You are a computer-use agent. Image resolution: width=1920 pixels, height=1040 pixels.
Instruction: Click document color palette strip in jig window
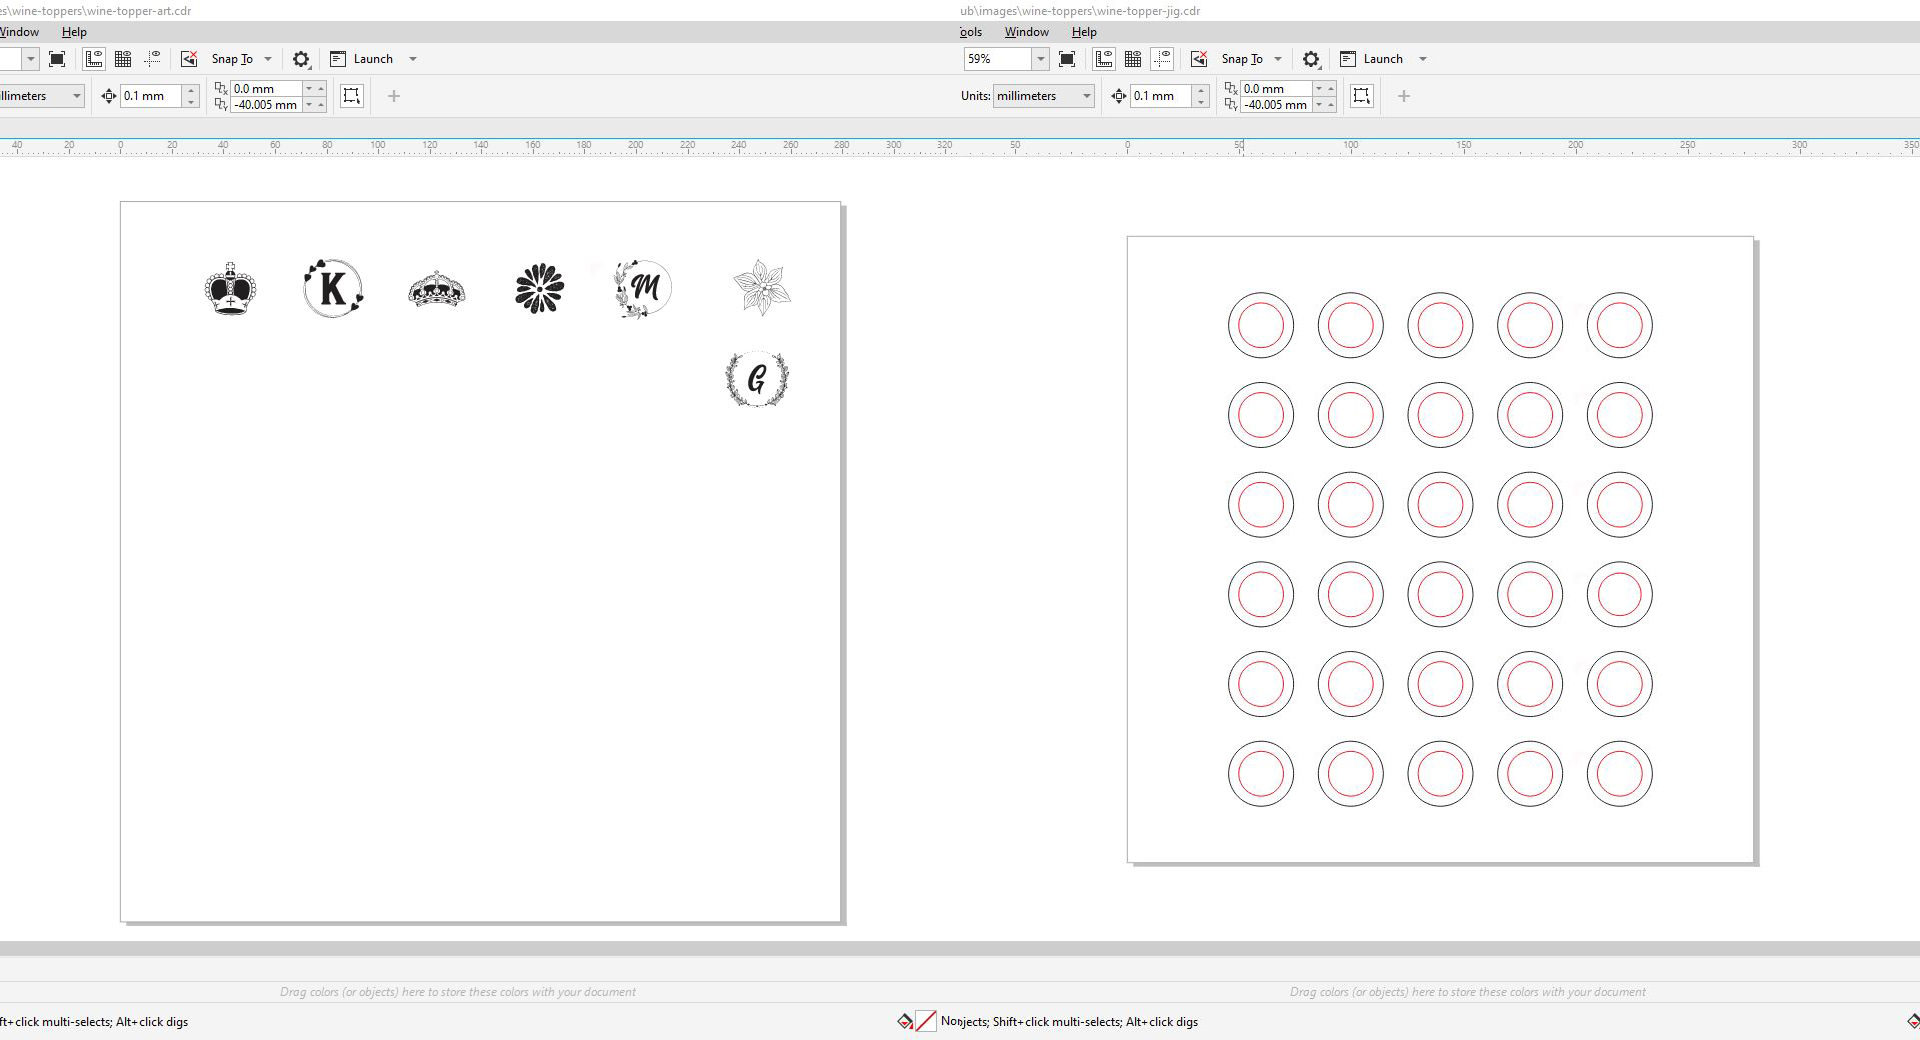(1467, 992)
